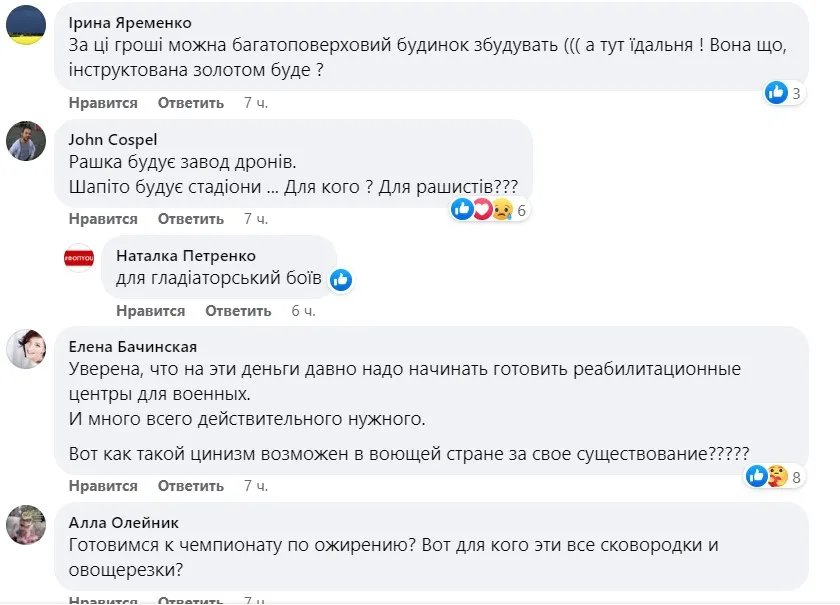
Task: Reply to John Cospel's comment
Action: (x=191, y=218)
